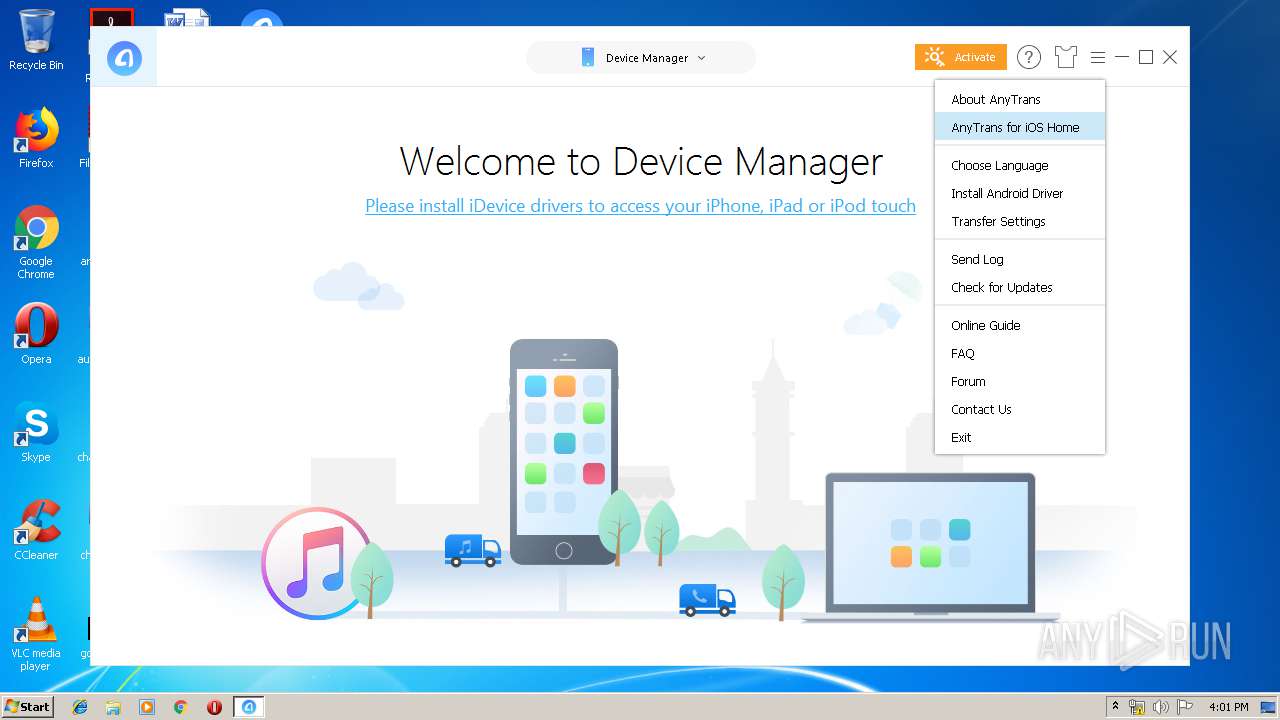Screen dimensions: 1280x720
Task: Click Send Log menu item
Action: point(1020,259)
